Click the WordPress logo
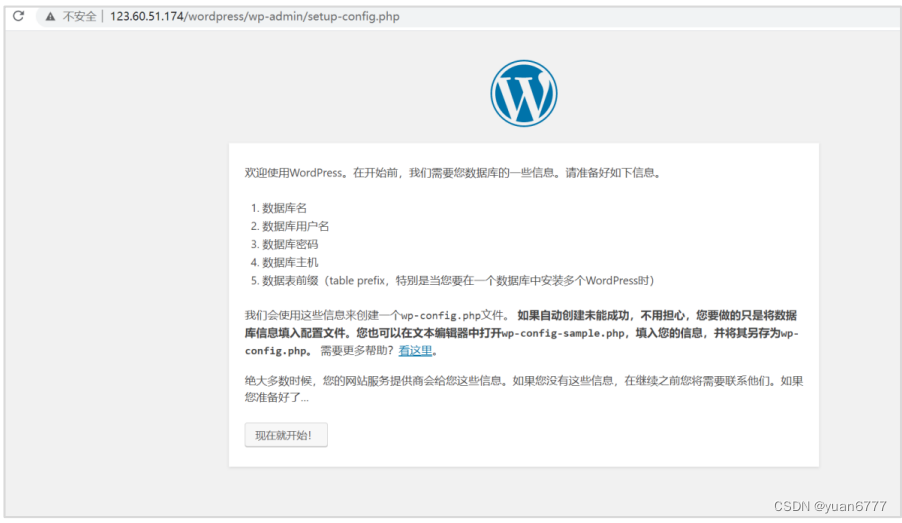Image resolution: width=902 pixels, height=523 pixels. [523, 93]
